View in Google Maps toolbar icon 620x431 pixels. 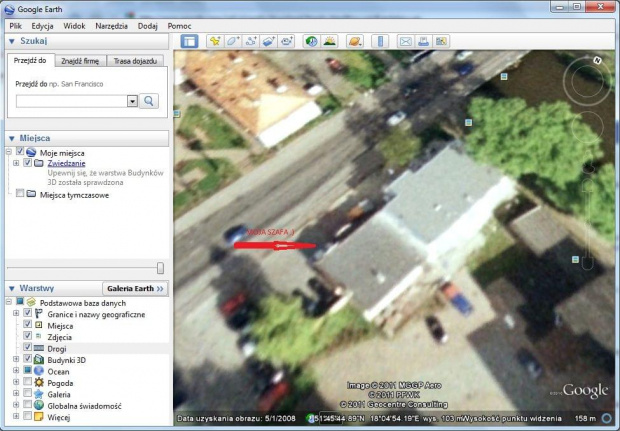(441, 41)
